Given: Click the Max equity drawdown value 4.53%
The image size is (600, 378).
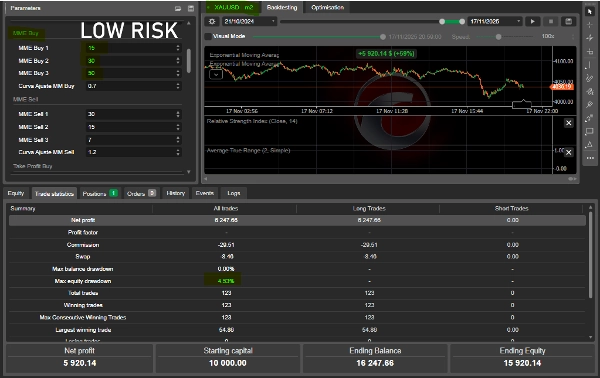Looking at the screenshot, I should pyautogui.click(x=226, y=281).
